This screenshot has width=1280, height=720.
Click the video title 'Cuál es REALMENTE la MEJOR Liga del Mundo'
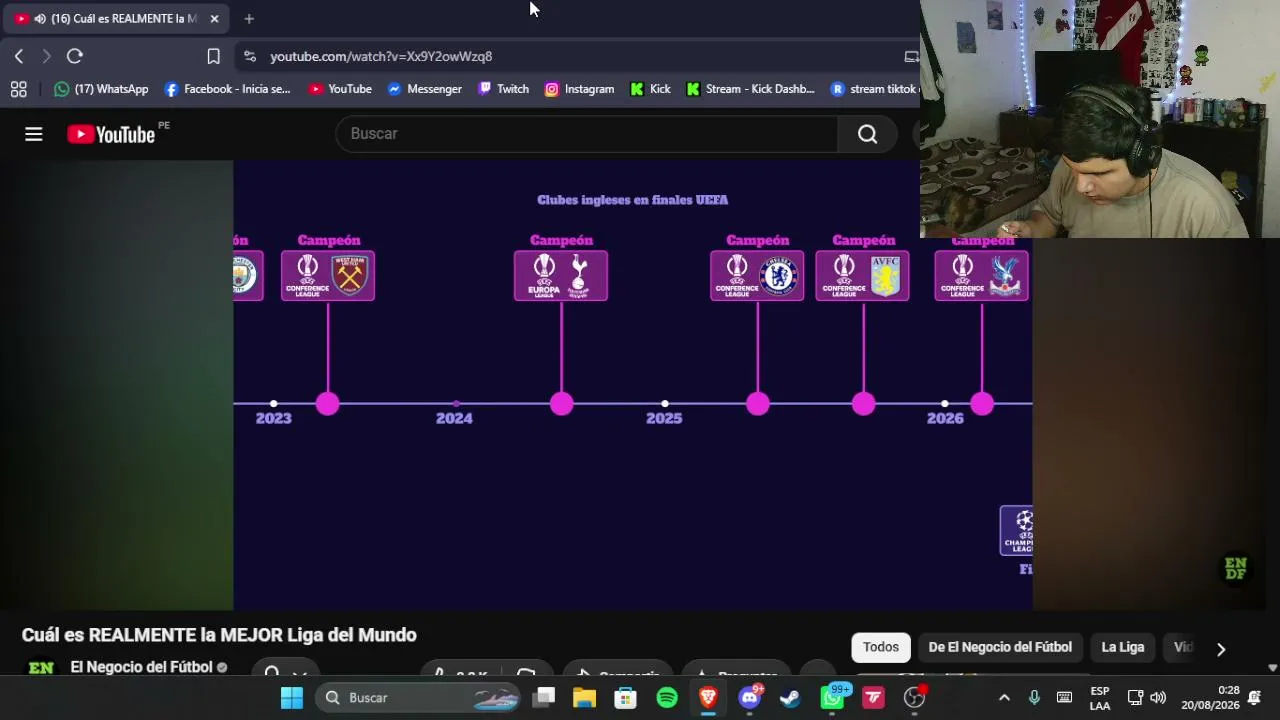(x=219, y=635)
